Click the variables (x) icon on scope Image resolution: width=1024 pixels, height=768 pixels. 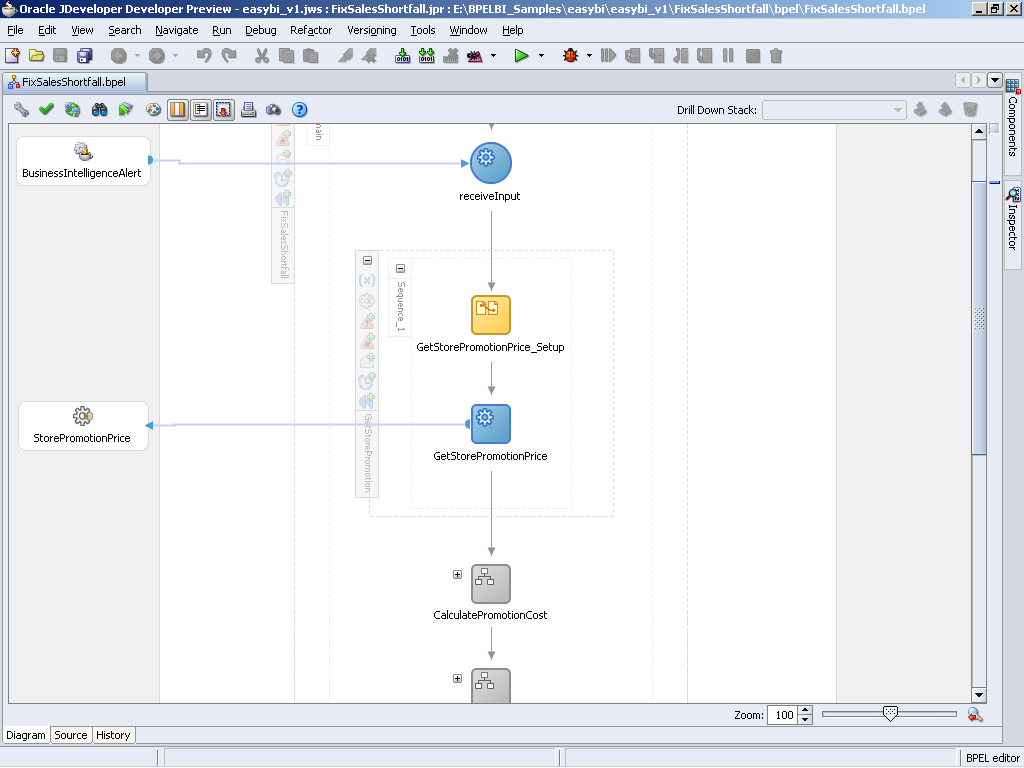[367, 280]
